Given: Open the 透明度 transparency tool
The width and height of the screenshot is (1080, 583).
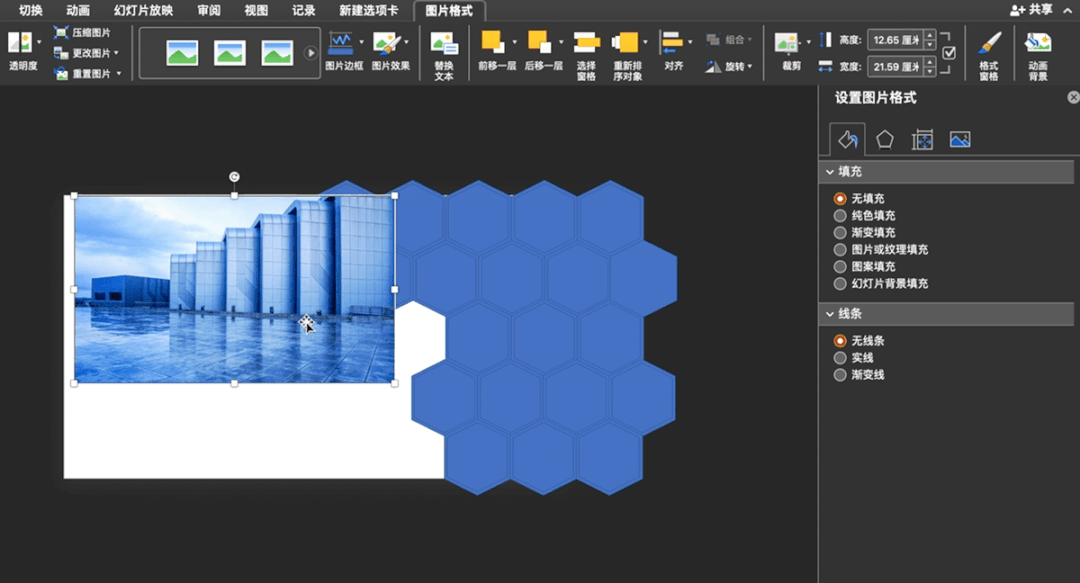Looking at the screenshot, I should point(23,51).
